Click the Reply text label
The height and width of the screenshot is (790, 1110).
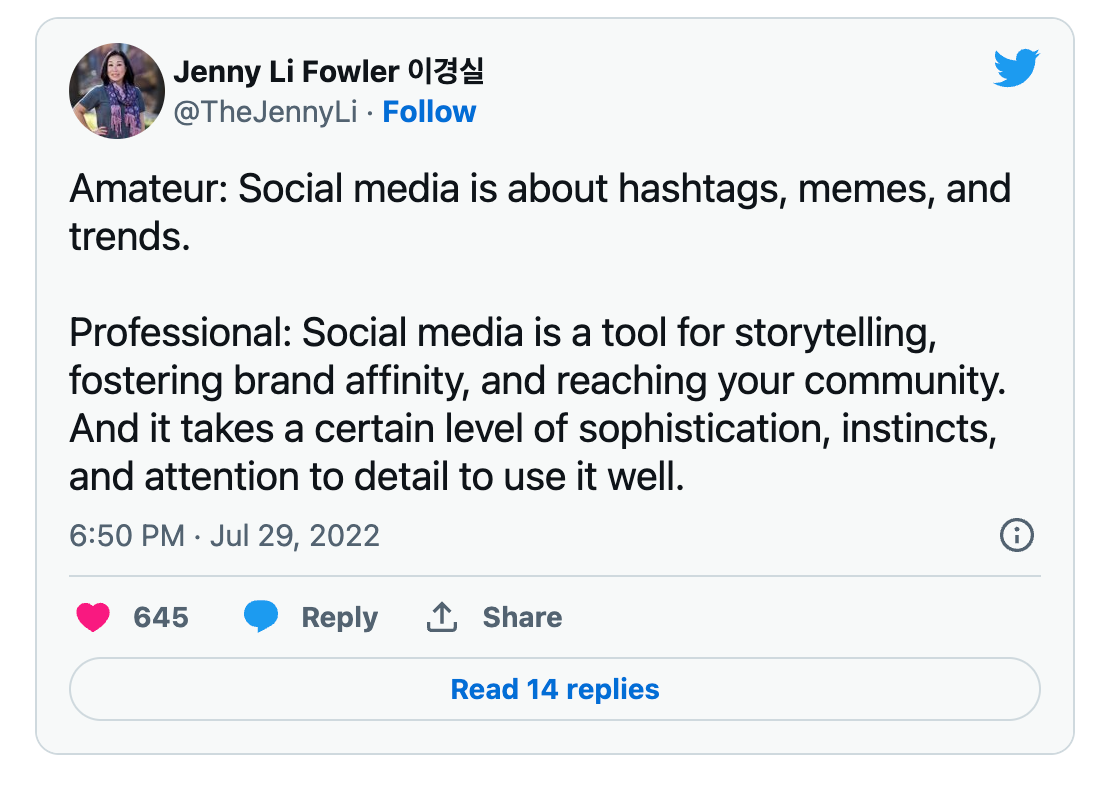[340, 617]
